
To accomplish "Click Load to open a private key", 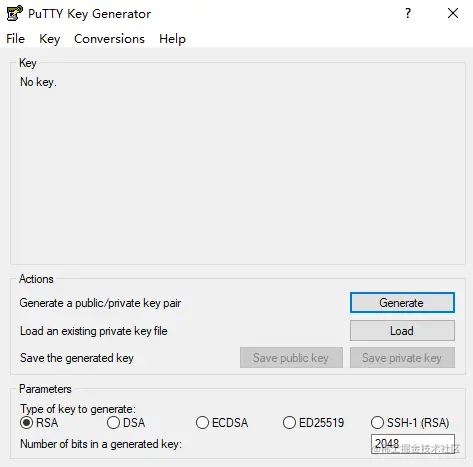I will pos(402,331).
